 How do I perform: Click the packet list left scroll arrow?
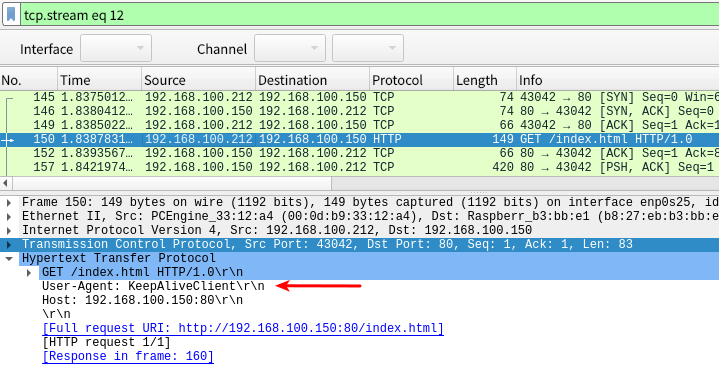coord(6,183)
